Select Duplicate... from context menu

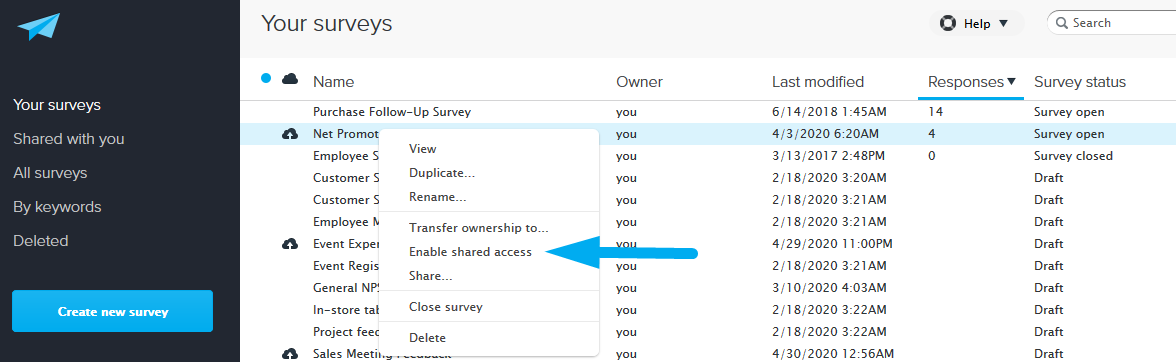point(442,173)
